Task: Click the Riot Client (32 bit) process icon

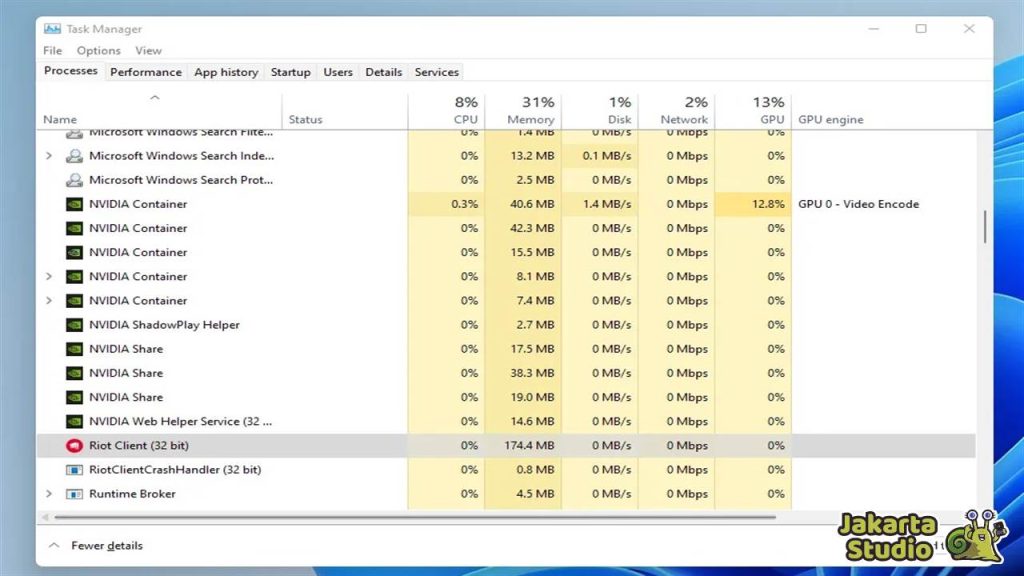Action: point(74,445)
